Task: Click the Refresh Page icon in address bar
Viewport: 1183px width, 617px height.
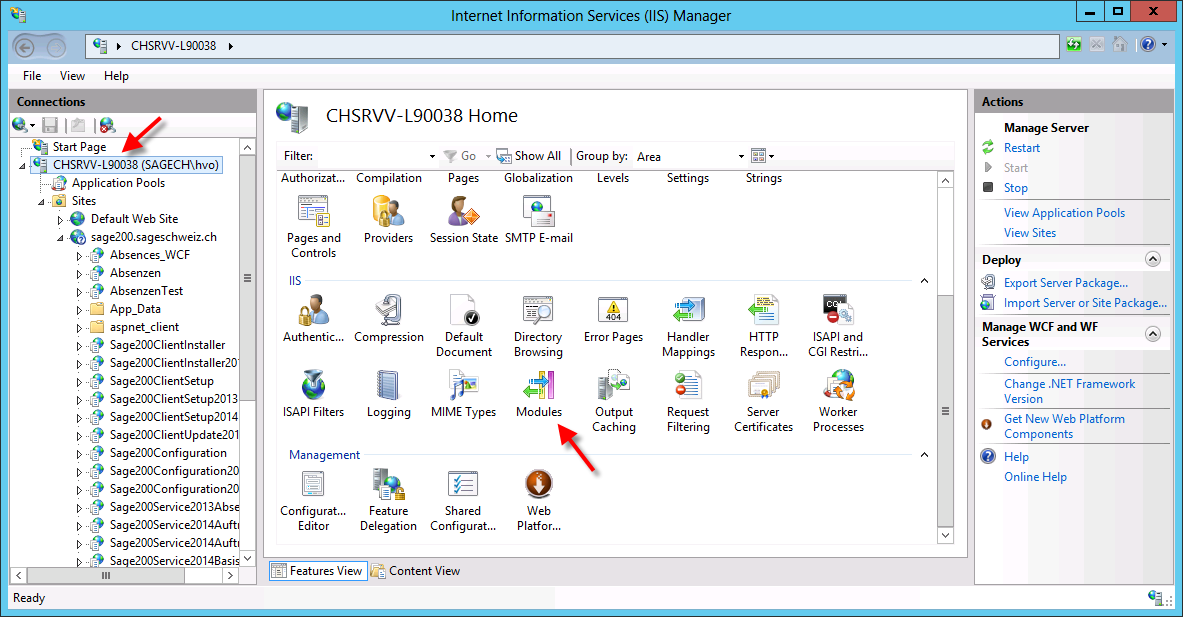Action: tap(1074, 45)
